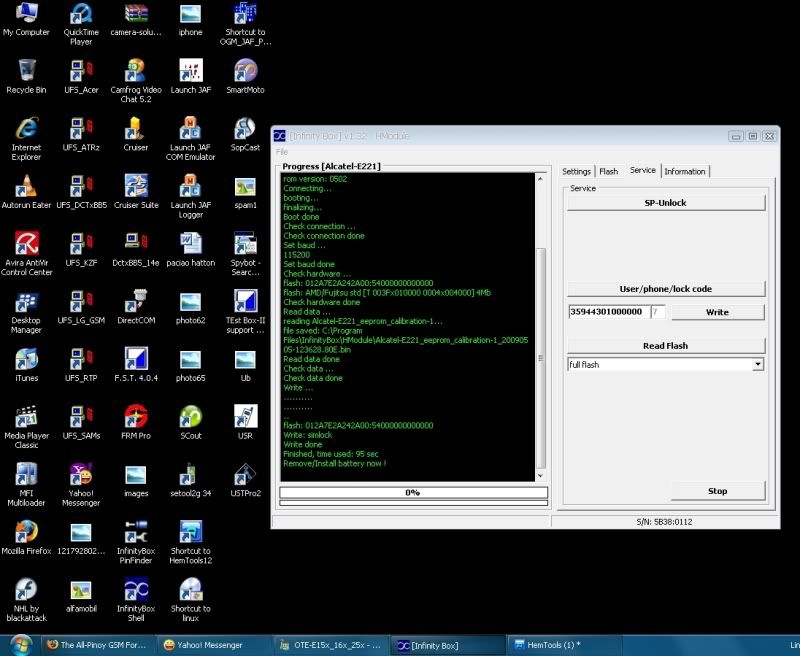Open the InfinityBox PinFinder desktop icon
Viewport: 800px width, 656px height.
(135, 531)
